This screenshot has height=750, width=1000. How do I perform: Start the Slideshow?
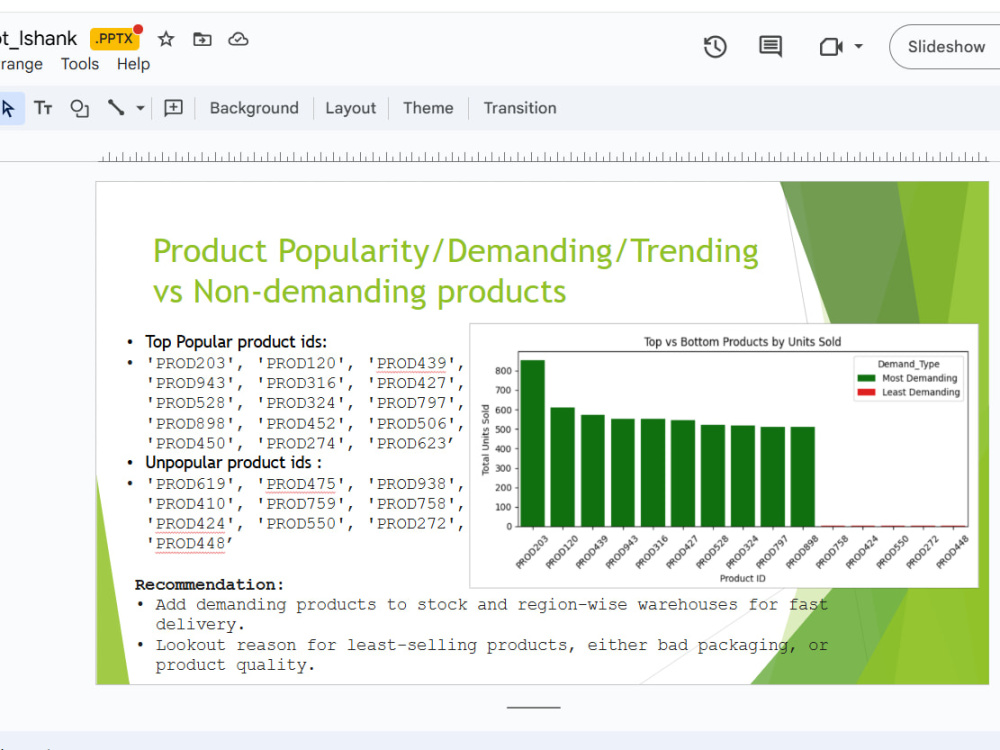coord(946,47)
